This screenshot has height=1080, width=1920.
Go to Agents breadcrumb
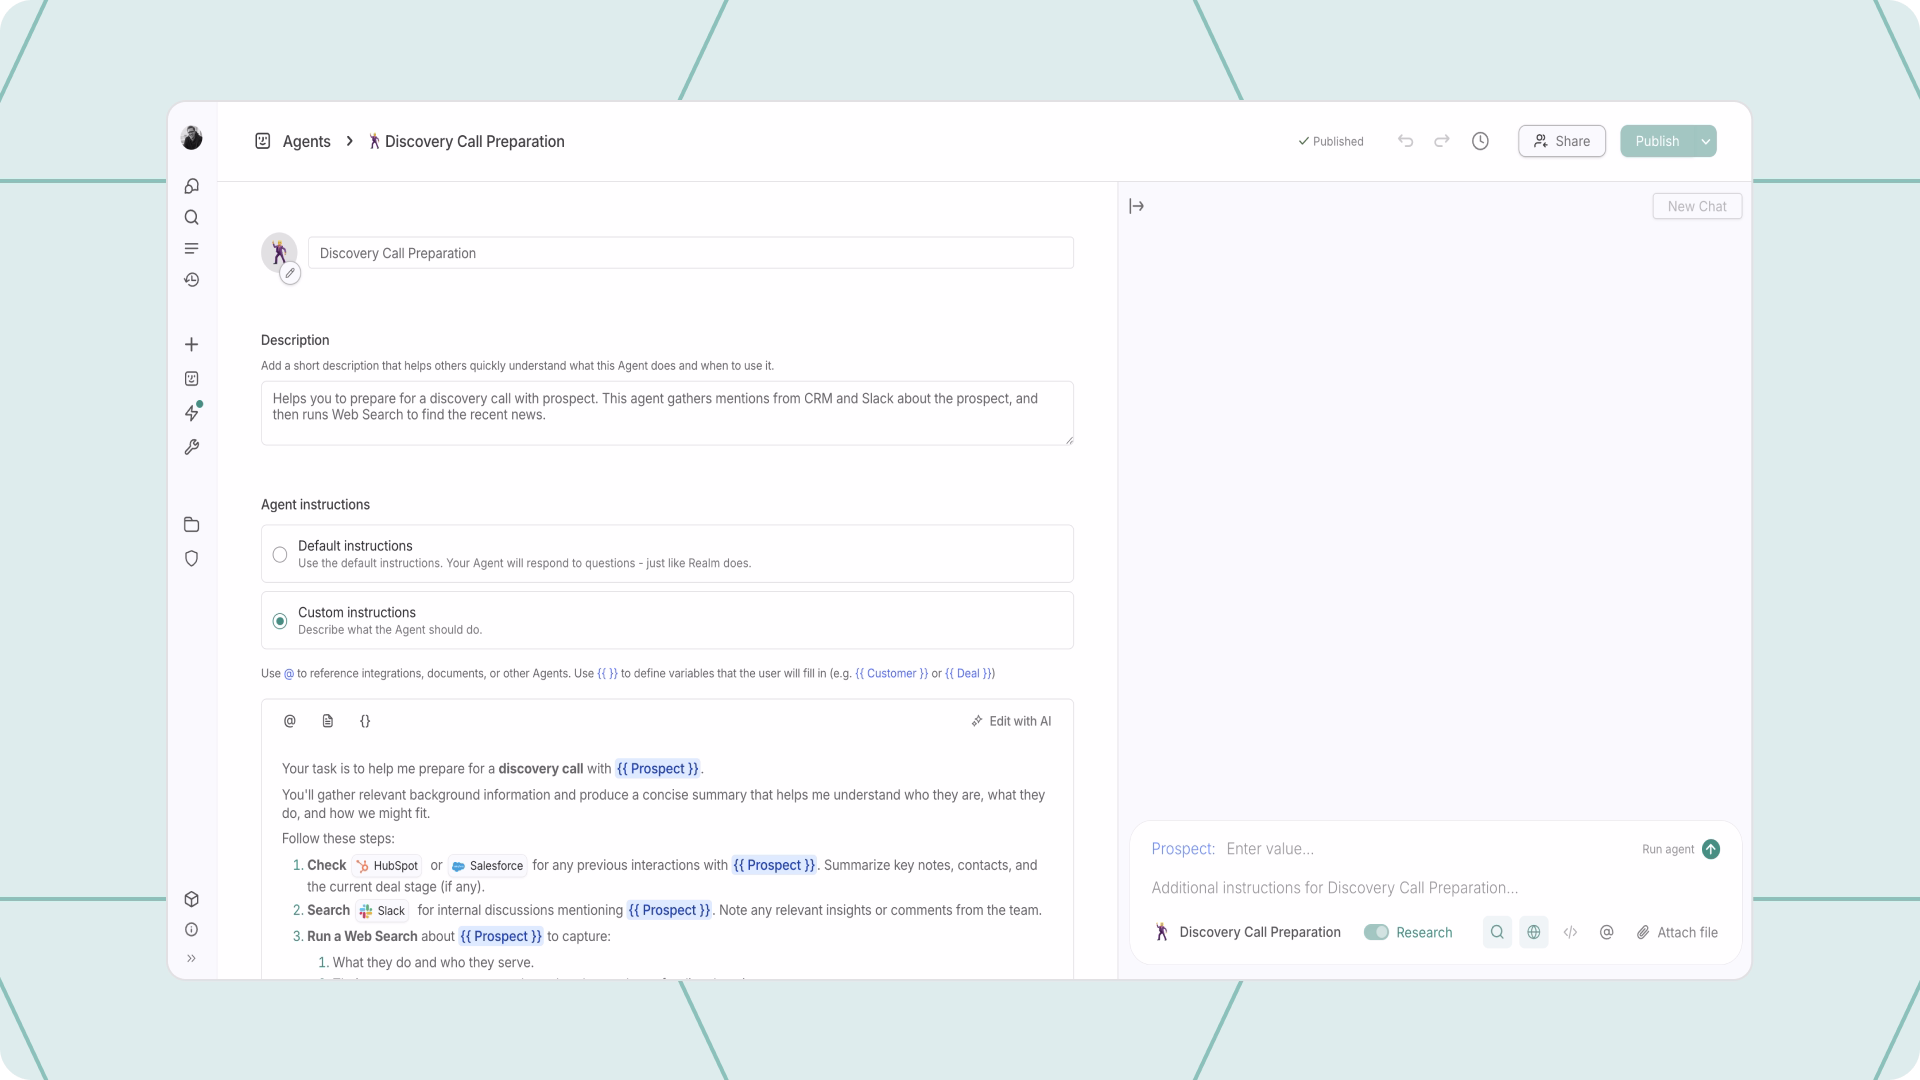point(306,141)
